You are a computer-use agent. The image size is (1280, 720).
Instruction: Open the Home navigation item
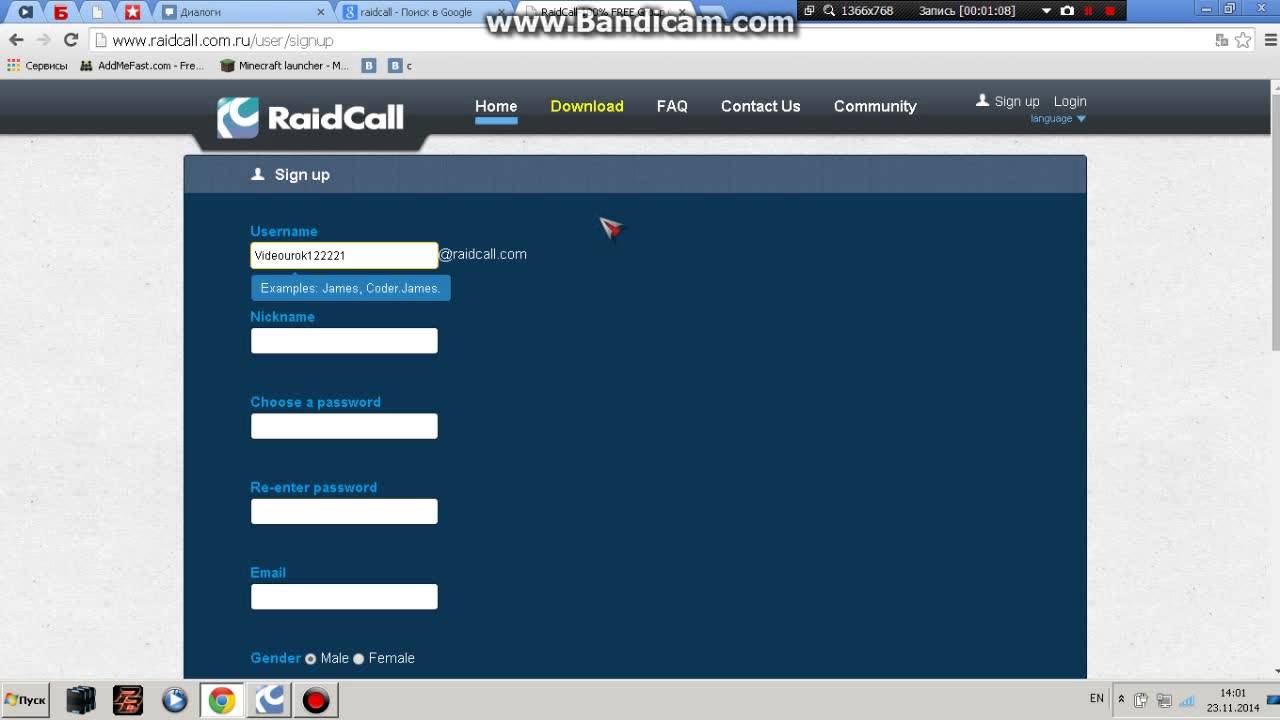click(496, 106)
